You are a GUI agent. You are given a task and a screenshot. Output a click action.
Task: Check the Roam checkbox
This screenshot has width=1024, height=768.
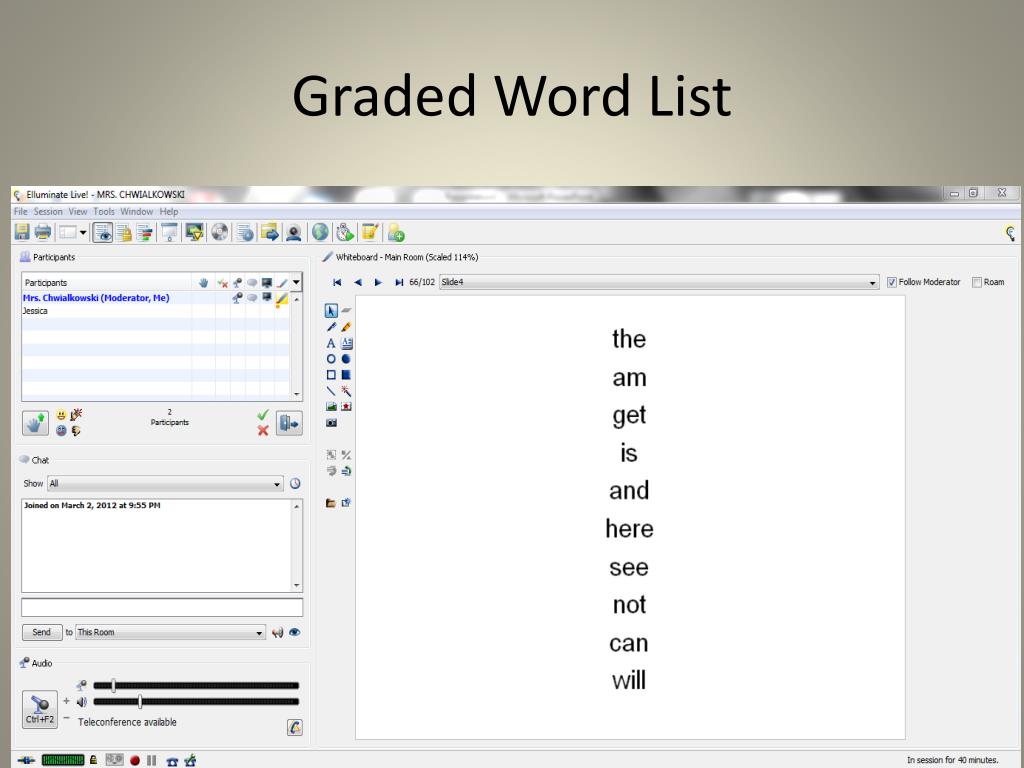tap(977, 282)
